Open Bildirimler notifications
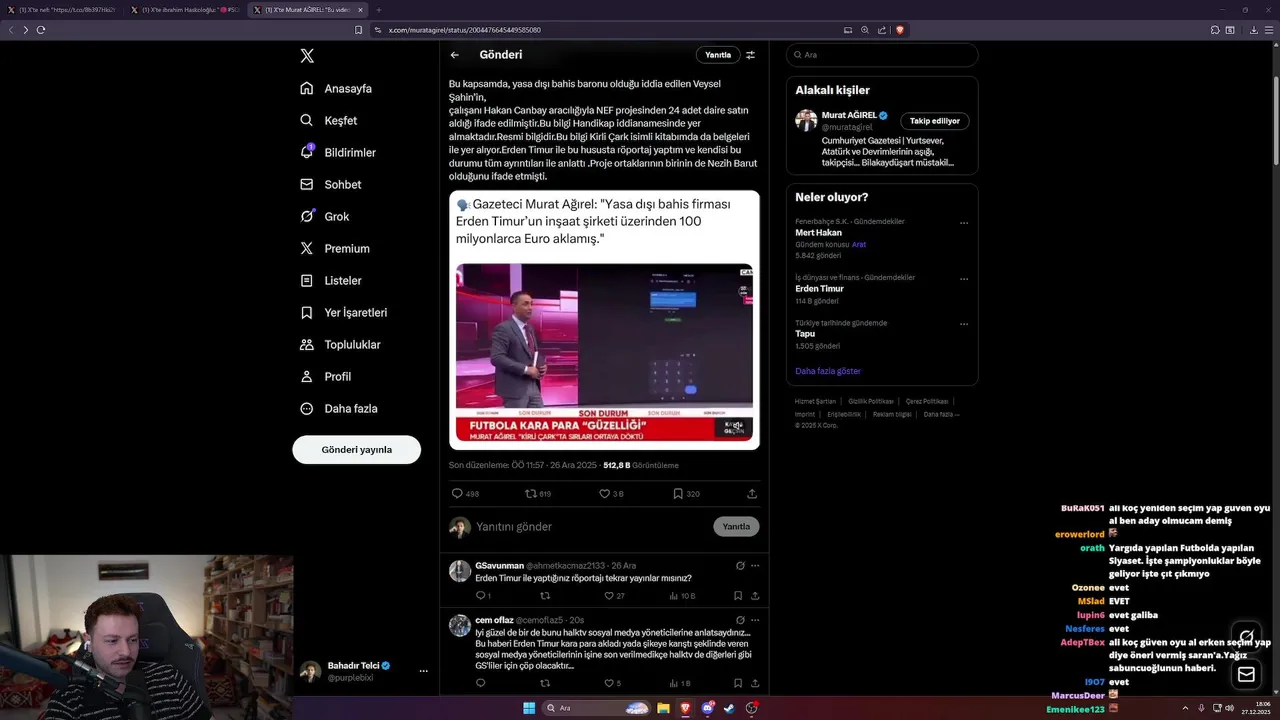1280x720 pixels. pos(338,152)
